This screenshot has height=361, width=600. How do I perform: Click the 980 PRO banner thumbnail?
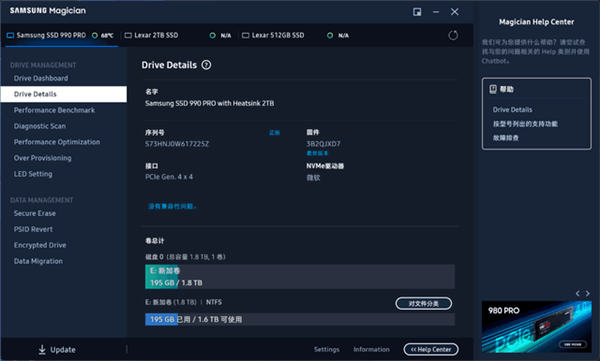pyautogui.click(x=536, y=327)
